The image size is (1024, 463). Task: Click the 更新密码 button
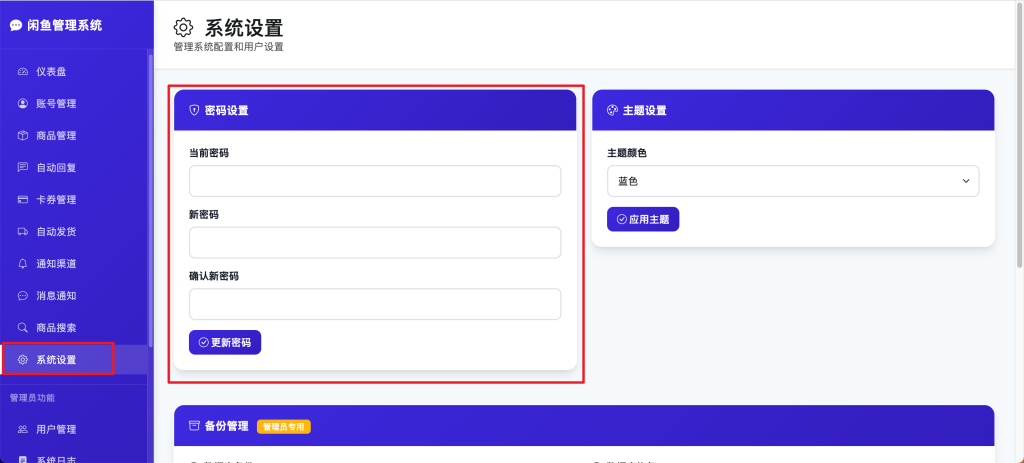225,342
